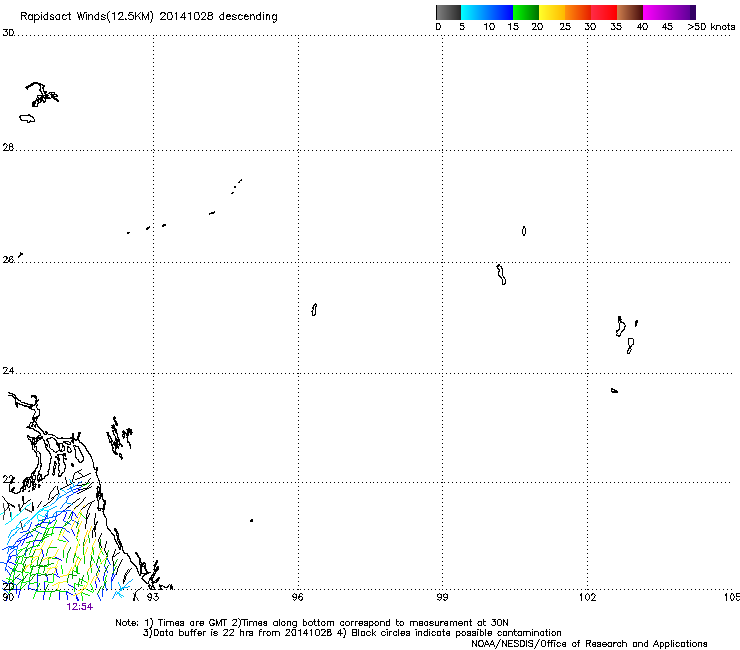This screenshot has width=740, height=650.
Task: Click the Rapidscat Winds title text
Action: [149, 16]
